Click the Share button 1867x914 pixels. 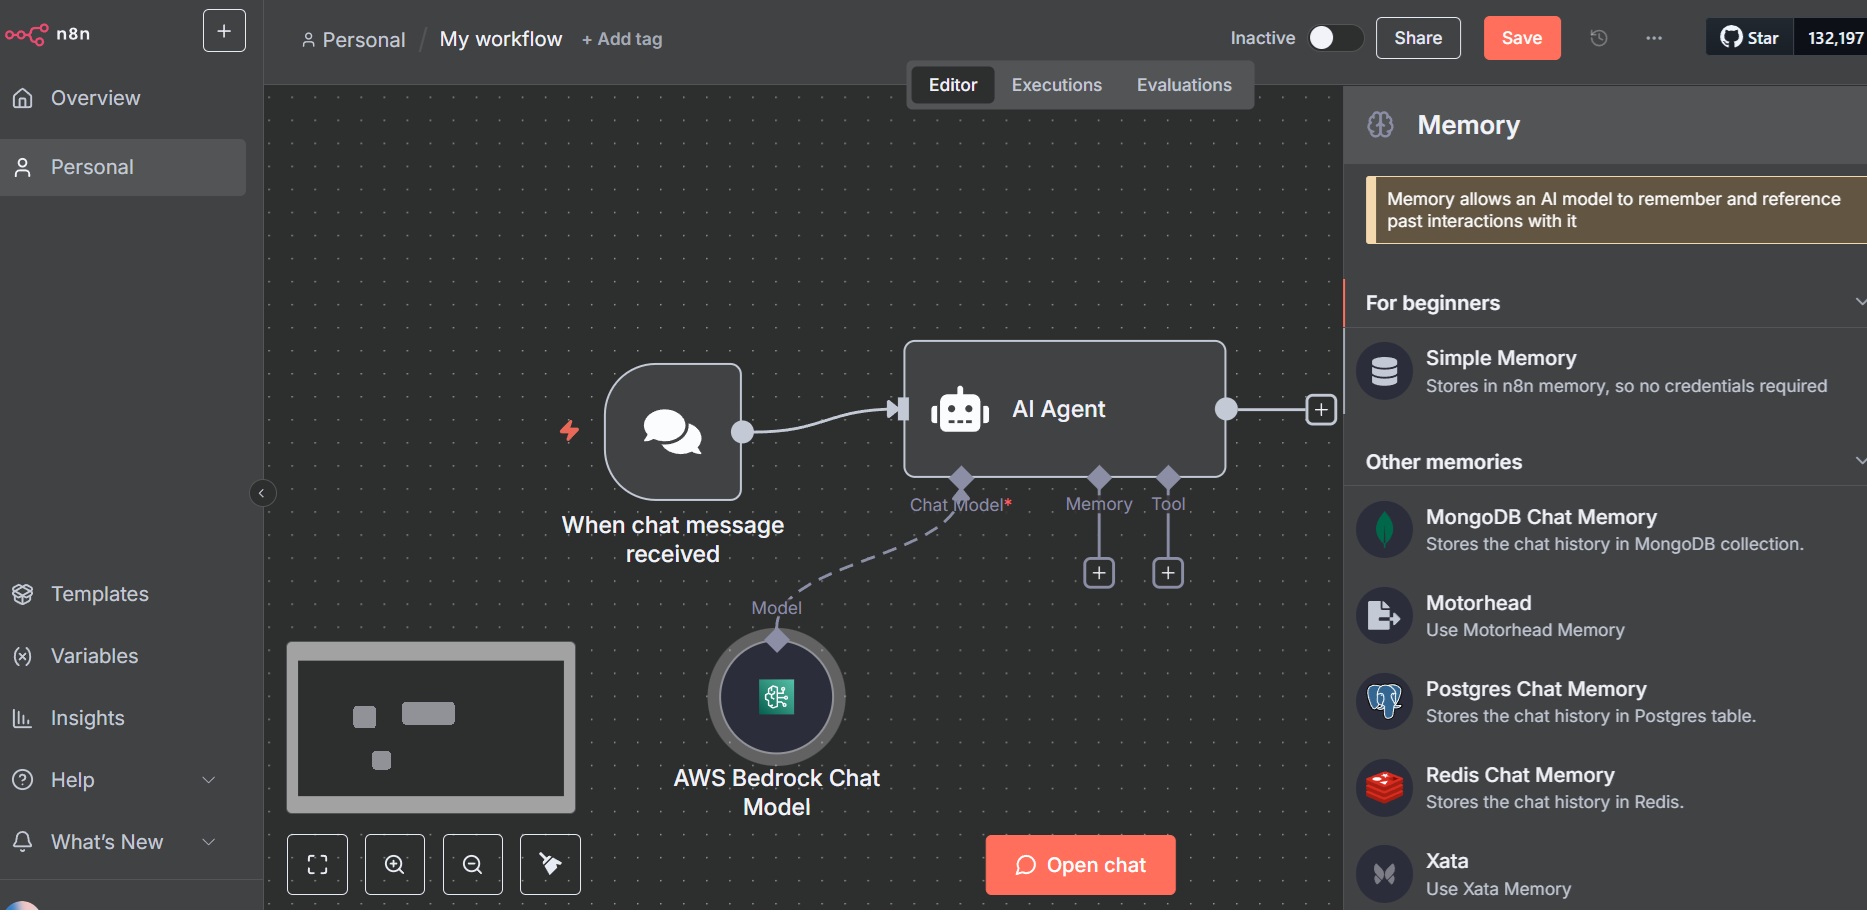tap(1418, 38)
